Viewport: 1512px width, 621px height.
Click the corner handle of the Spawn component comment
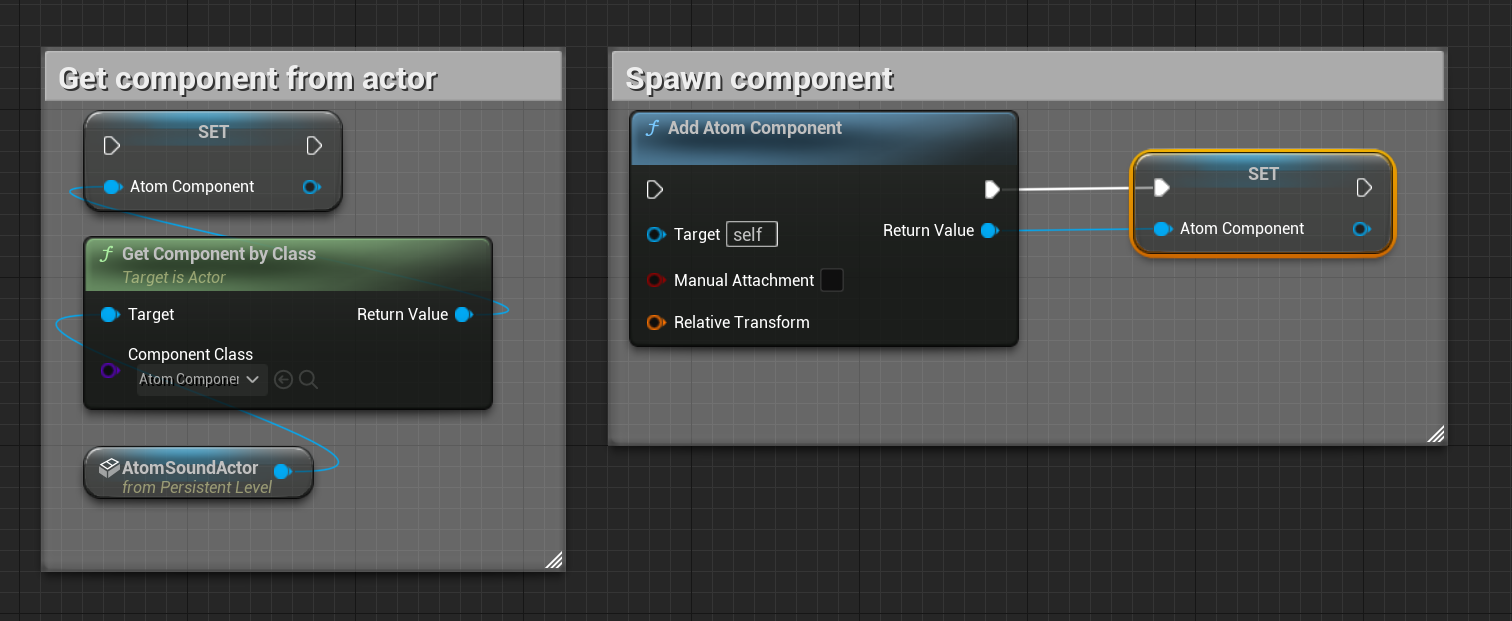[x=1435, y=433]
